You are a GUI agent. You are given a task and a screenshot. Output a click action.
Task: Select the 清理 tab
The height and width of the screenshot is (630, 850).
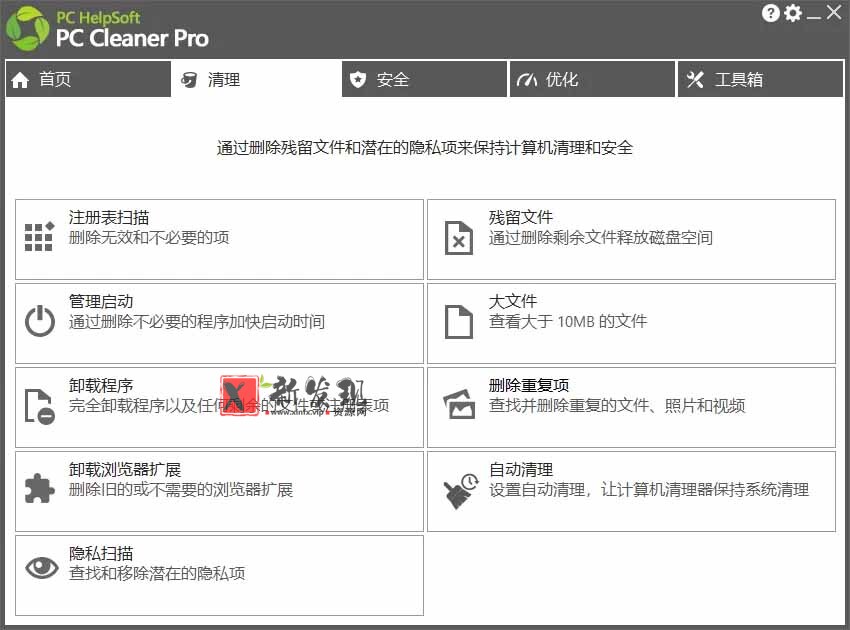[256, 79]
